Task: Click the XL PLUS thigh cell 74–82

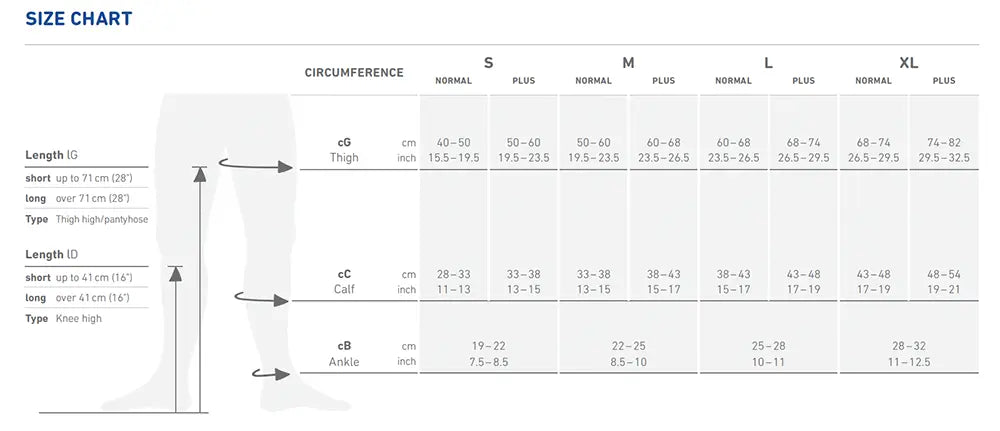Action: tap(944, 143)
